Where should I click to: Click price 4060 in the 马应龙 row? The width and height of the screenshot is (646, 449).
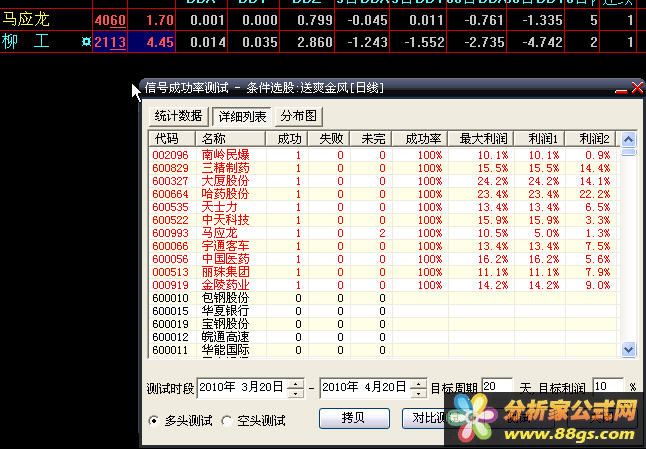pos(110,20)
